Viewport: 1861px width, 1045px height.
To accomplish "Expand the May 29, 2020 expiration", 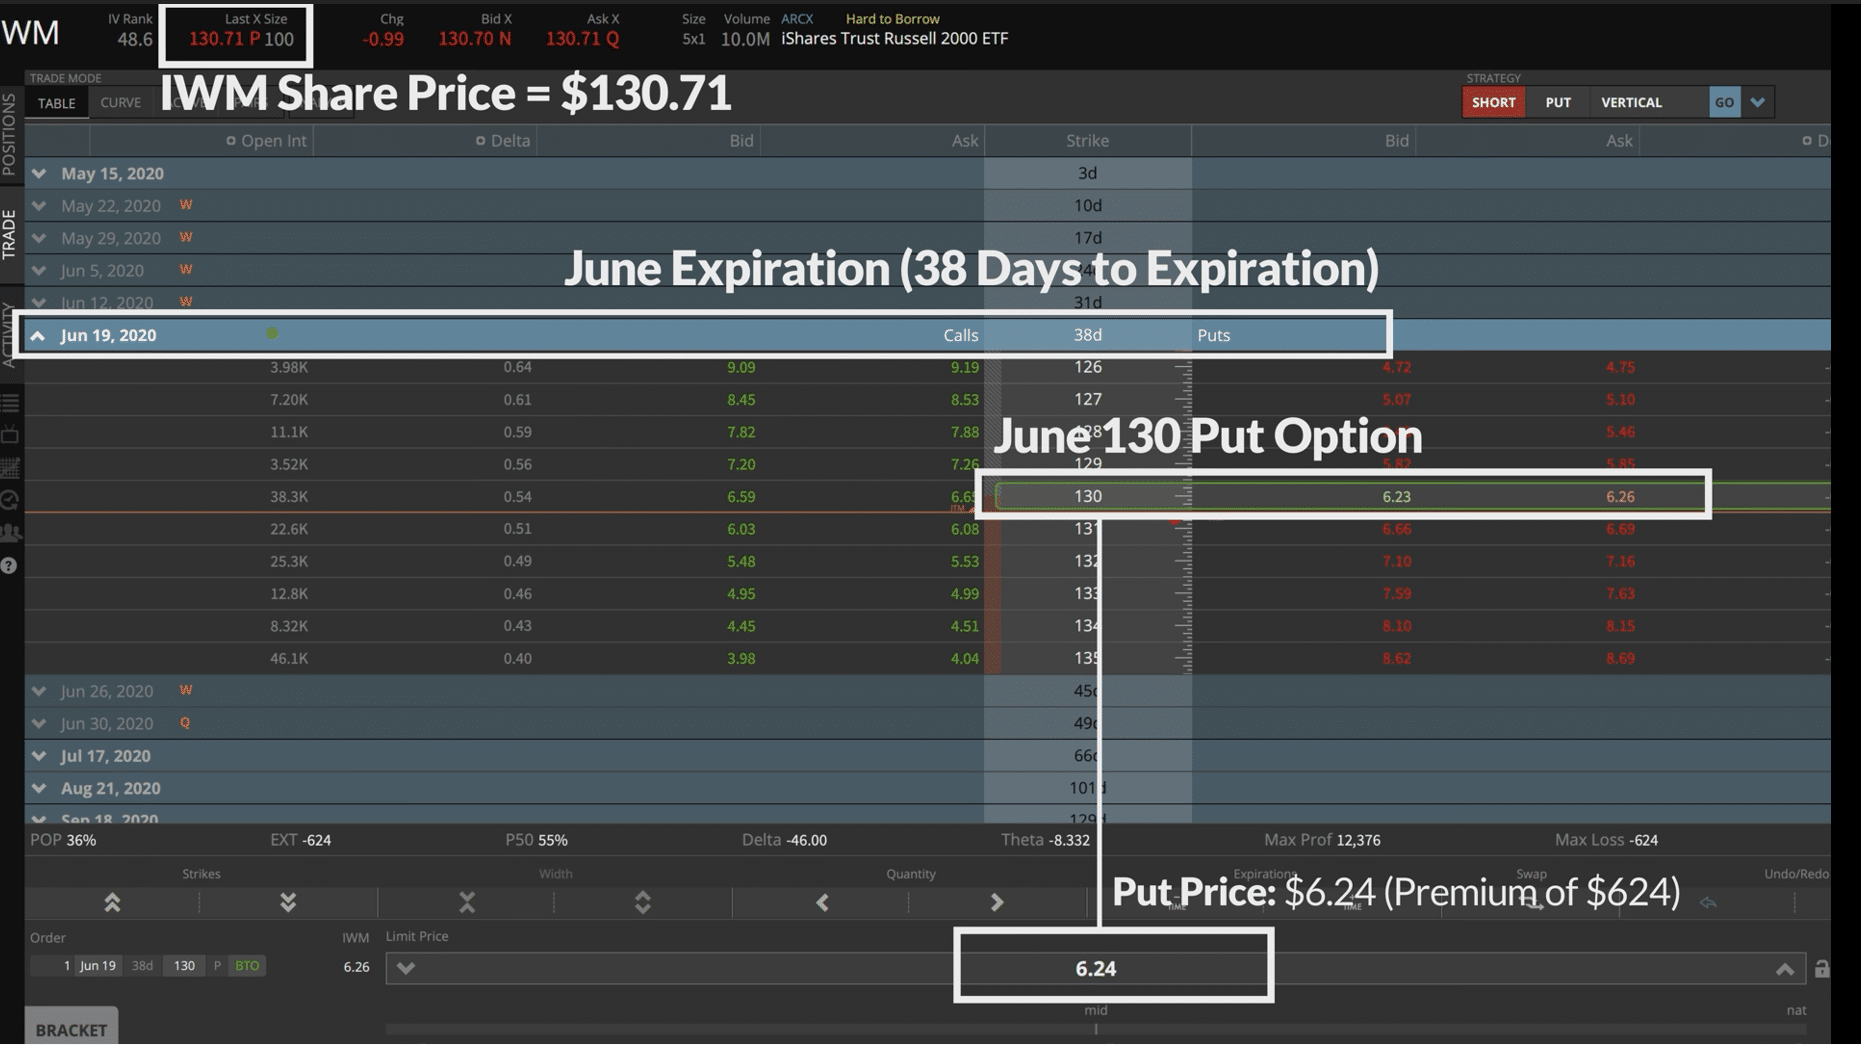I will click(x=39, y=238).
